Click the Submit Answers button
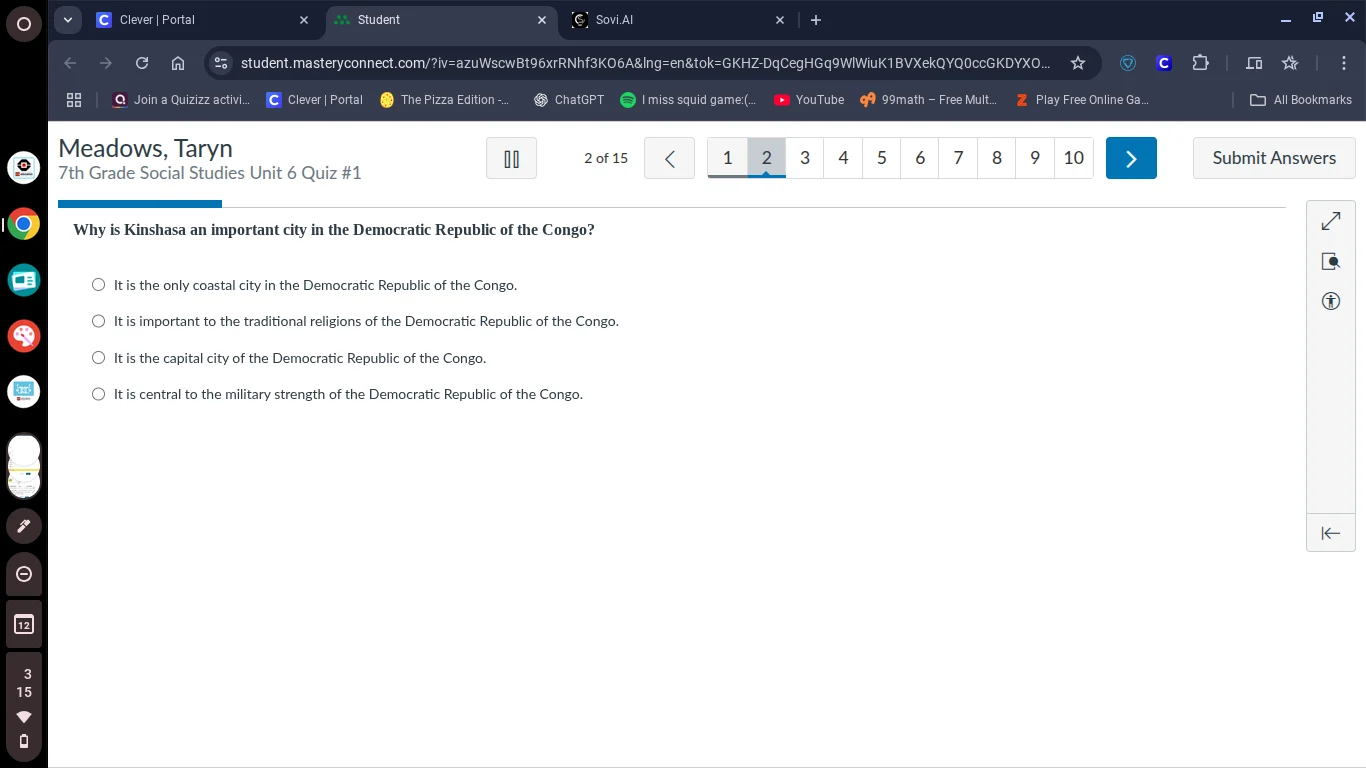Image resolution: width=1366 pixels, height=768 pixels. (1273, 158)
